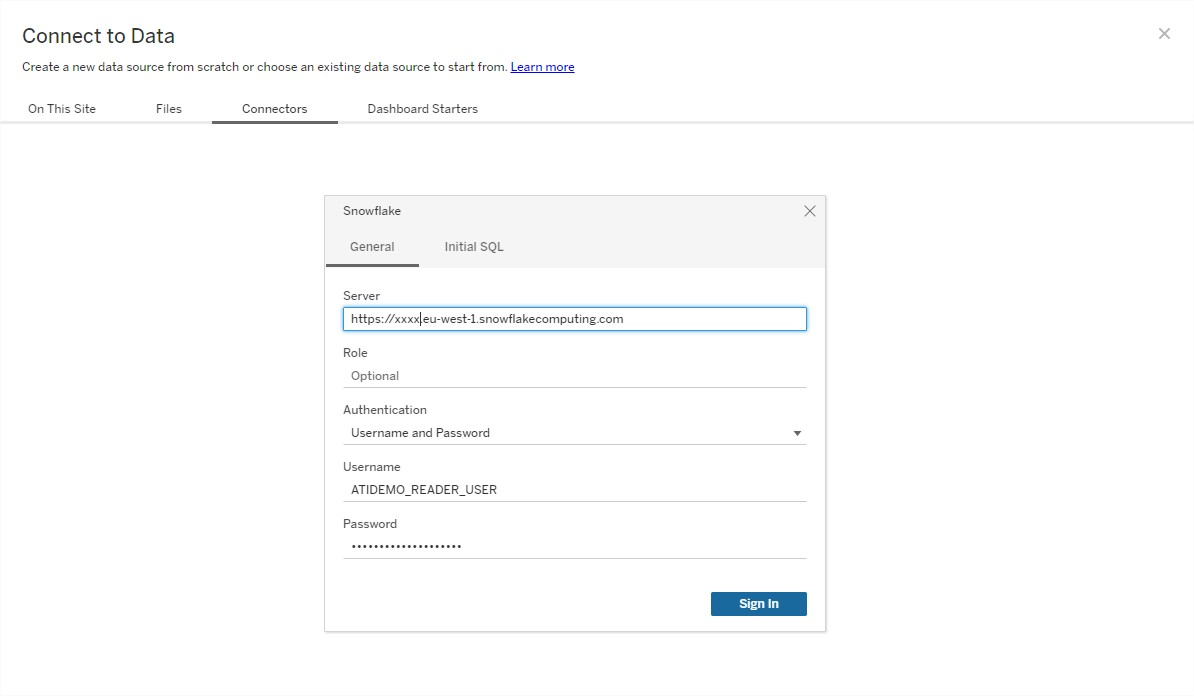Click the Connect to Data heading
The width and height of the screenshot is (1194, 696).
coord(98,36)
